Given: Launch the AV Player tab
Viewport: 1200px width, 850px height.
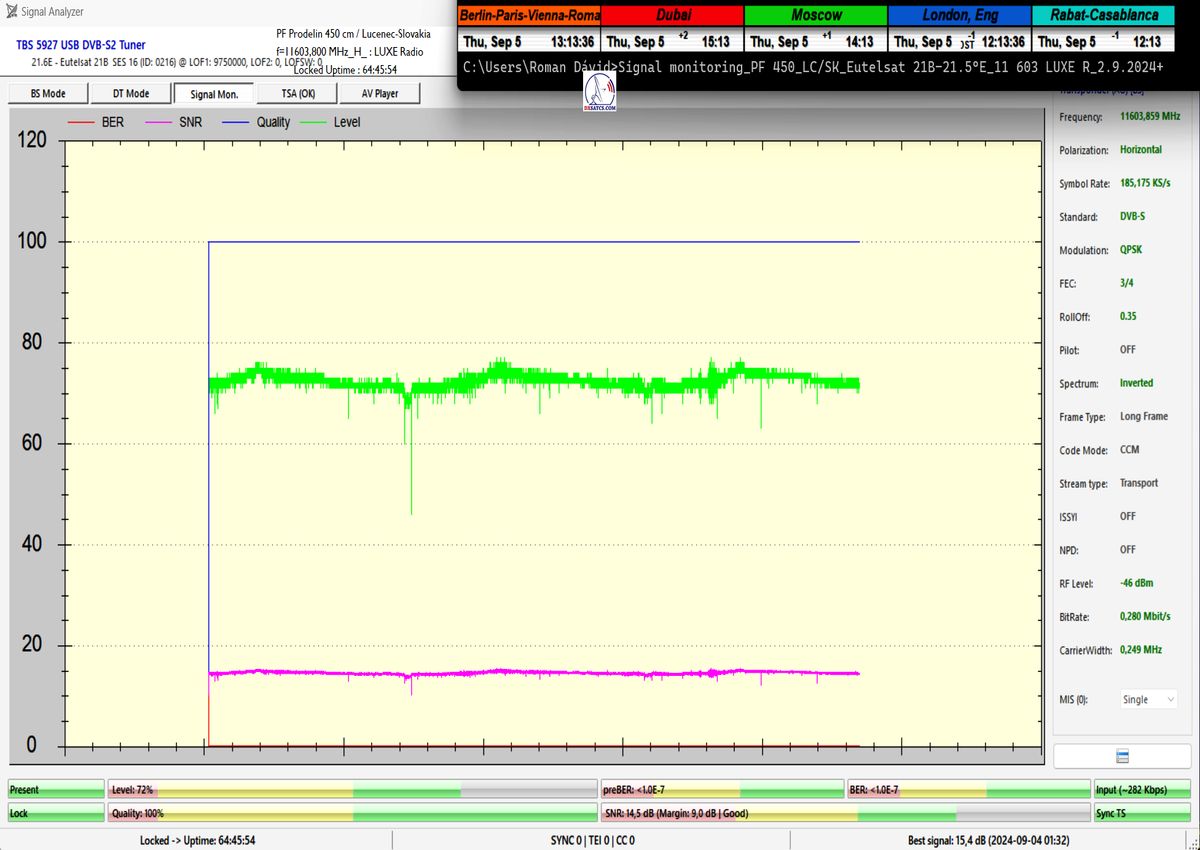Looking at the screenshot, I should [x=378, y=93].
